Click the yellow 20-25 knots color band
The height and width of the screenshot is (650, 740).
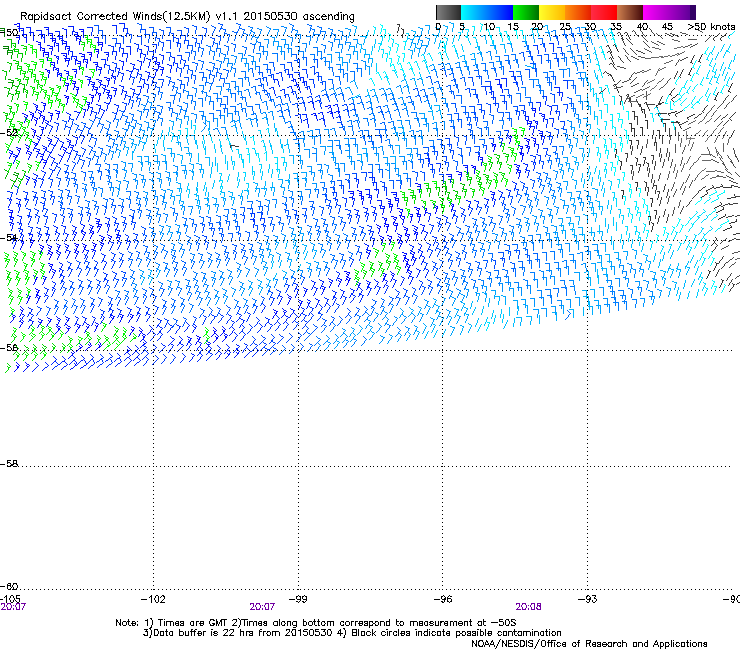552,12
